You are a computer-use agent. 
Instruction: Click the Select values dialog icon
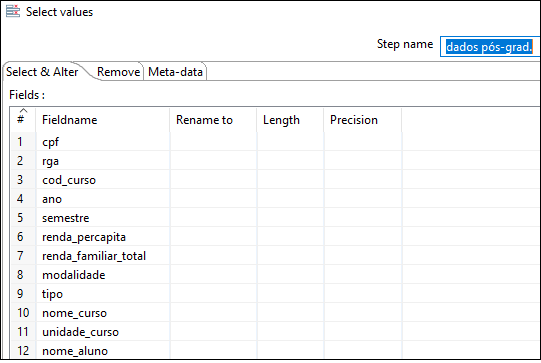tap(13, 11)
